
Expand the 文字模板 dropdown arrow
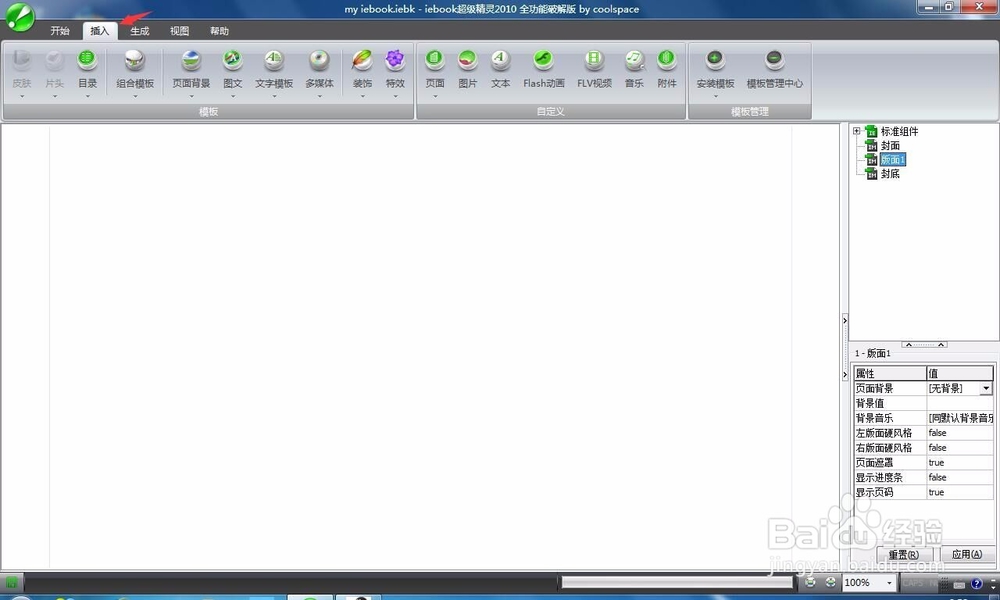click(274, 96)
